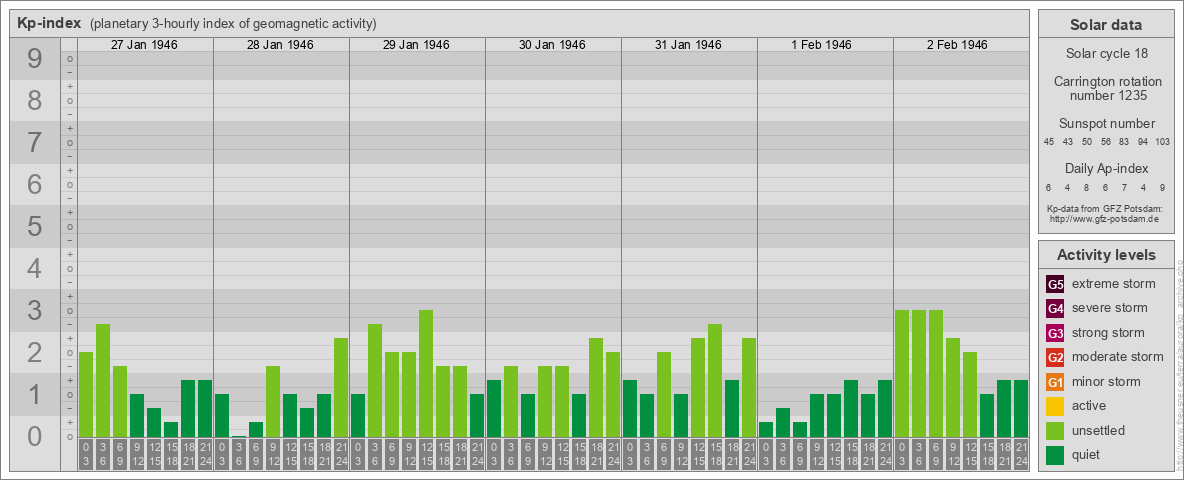Image resolution: width=1184 pixels, height=480 pixels.
Task: Click the Kp-index title
Action: click(49, 23)
